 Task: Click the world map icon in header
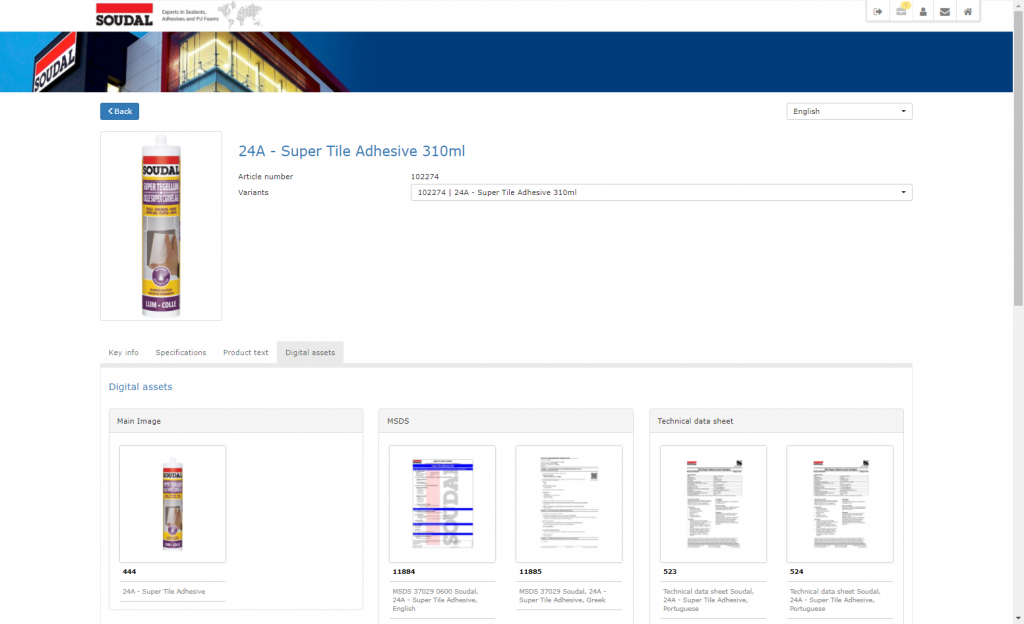(240, 14)
